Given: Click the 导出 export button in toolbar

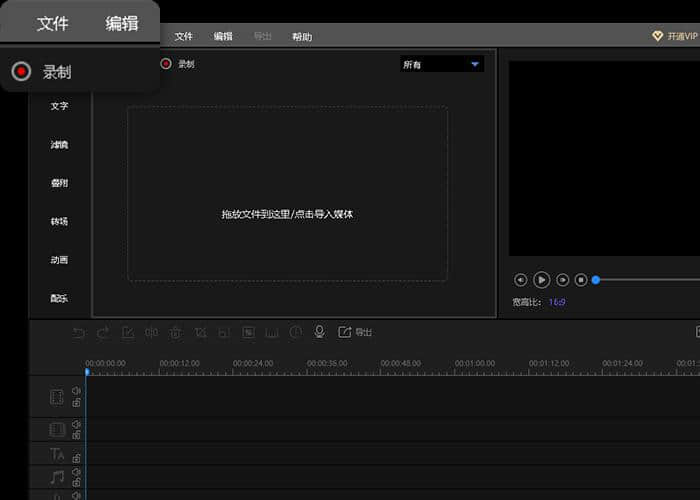Looking at the screenshot, I should coord(356,332).
